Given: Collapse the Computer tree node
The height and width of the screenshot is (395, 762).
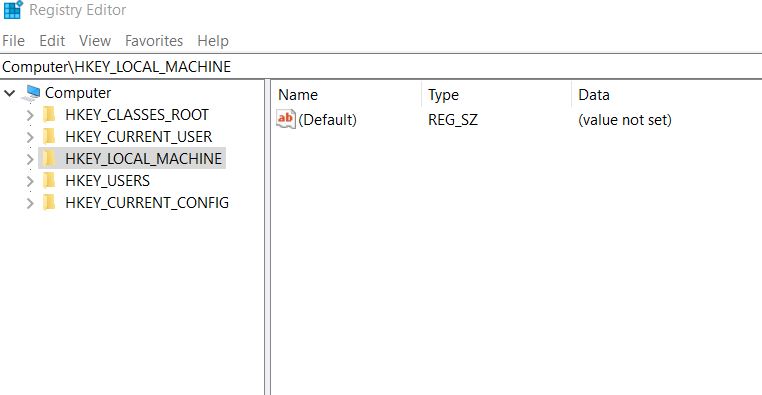Looking at the screenshot, I should click(10, 93).
